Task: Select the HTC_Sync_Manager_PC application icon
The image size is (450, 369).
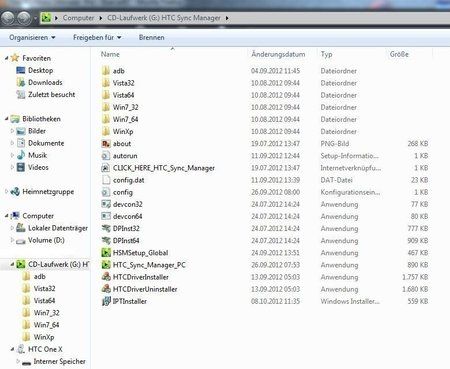Action: pyautogui.click(x=106, y=265)
